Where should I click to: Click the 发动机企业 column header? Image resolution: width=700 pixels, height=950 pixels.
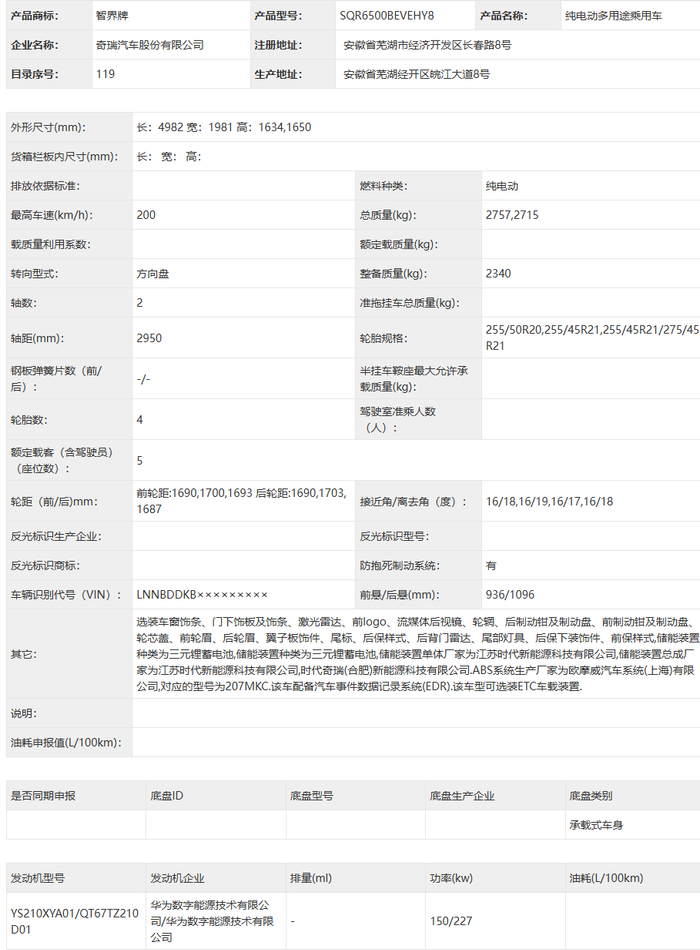pyautogui.click(x=177, y=878)
